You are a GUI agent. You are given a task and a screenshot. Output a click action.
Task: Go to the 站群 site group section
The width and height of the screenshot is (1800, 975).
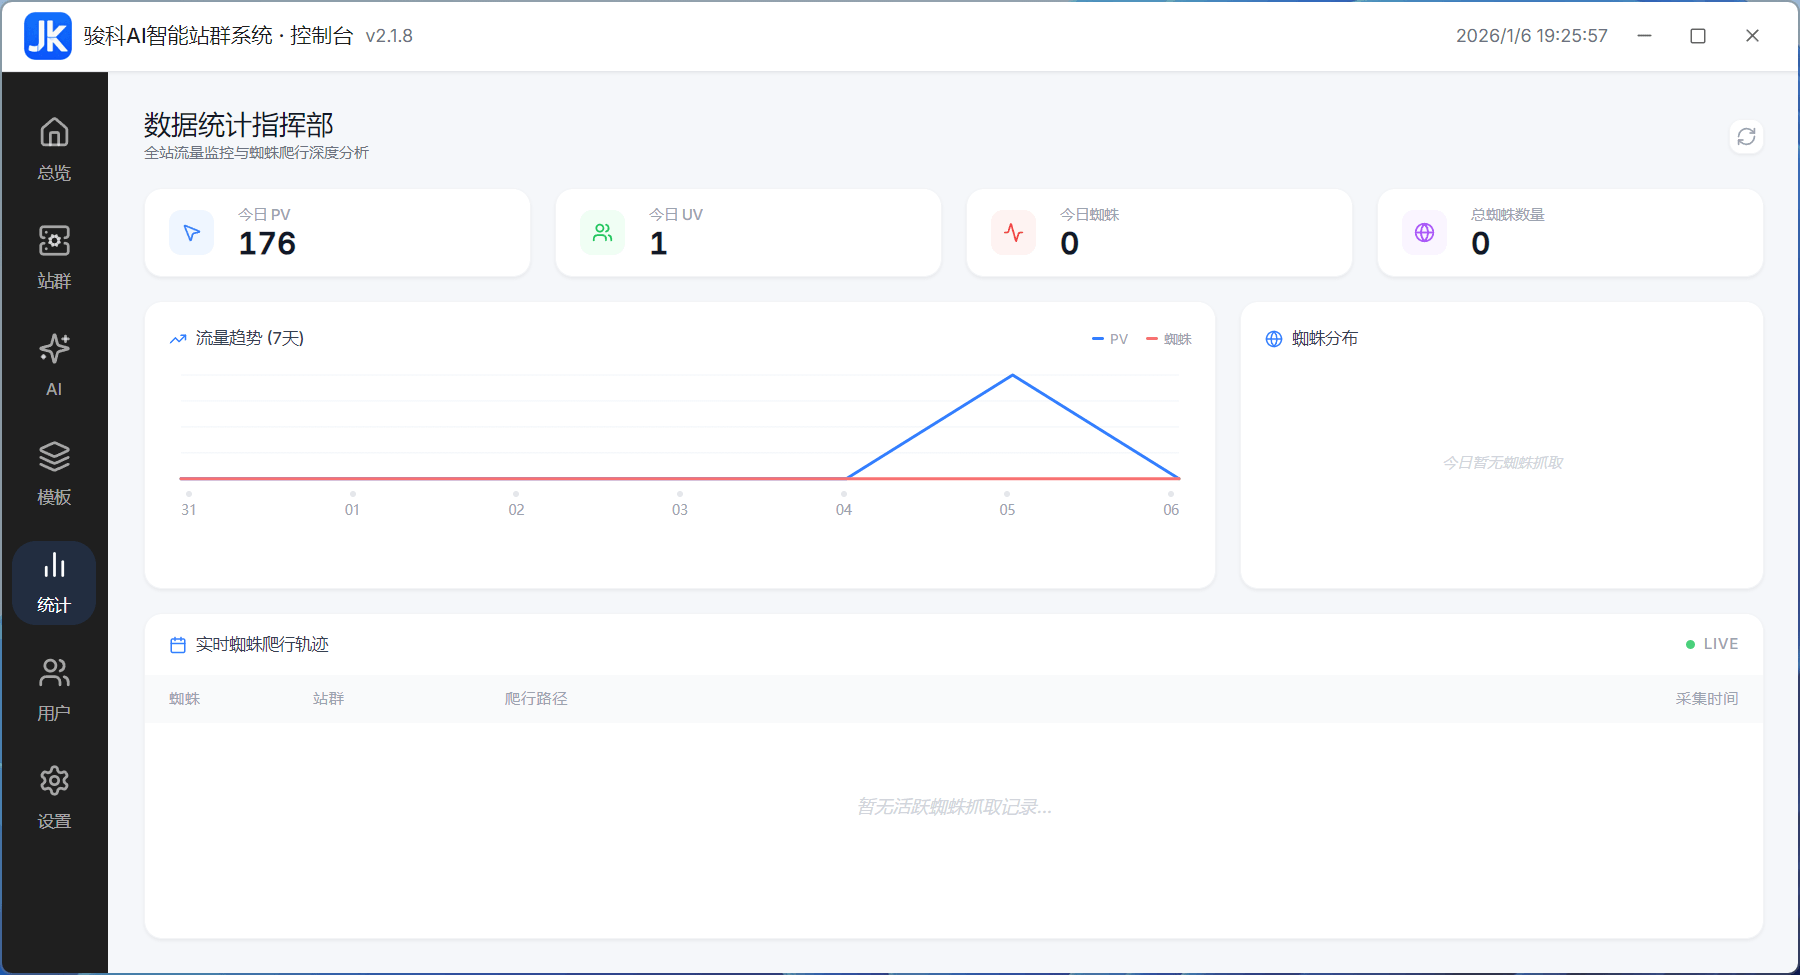point(54,257)
